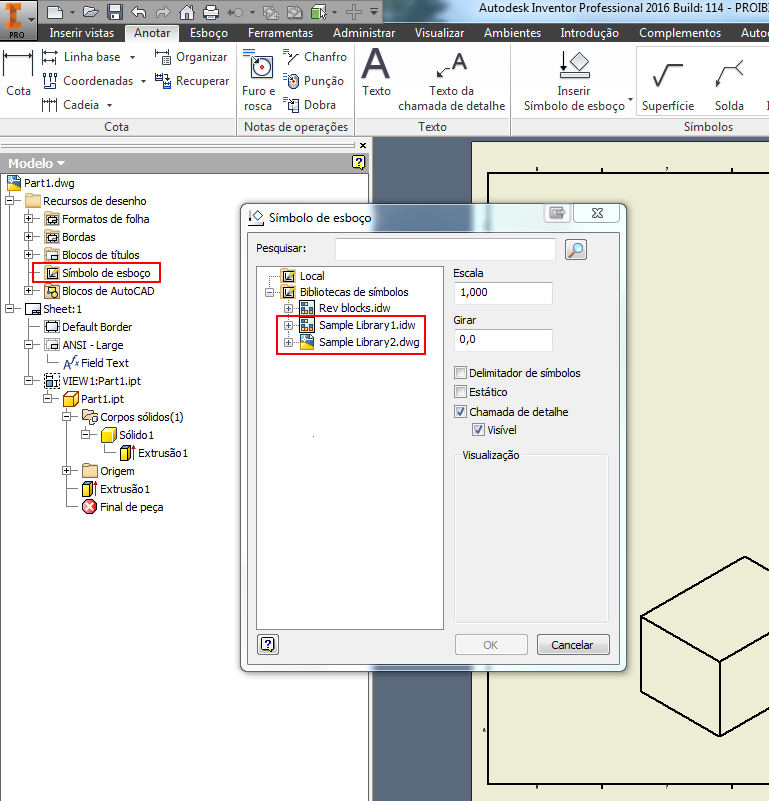Open Linha base dropdown arrow
The height and width of the screenshot is (801, 769).
pyautogui.click(x=133, y=57)
